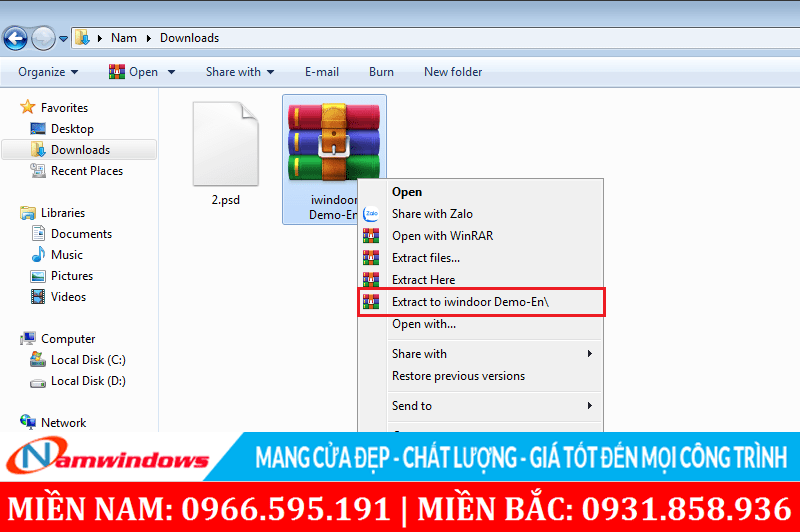Choose Restore previous versions
Image resolution: width=800 pixels, height=532 pixels.
(458, 375)
